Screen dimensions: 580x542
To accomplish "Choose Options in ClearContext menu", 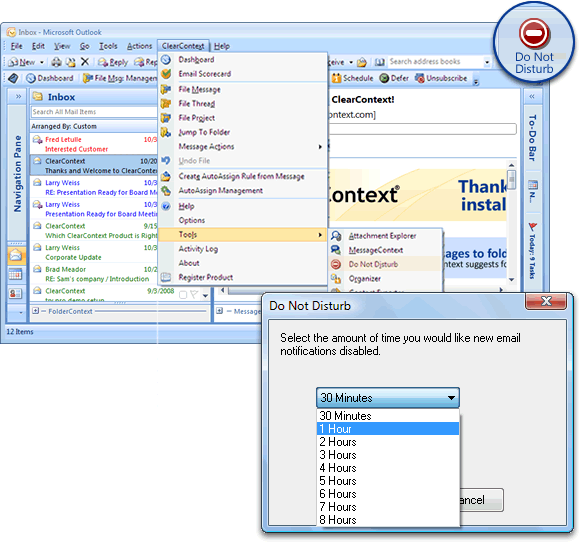I will [x=243, y=220].
